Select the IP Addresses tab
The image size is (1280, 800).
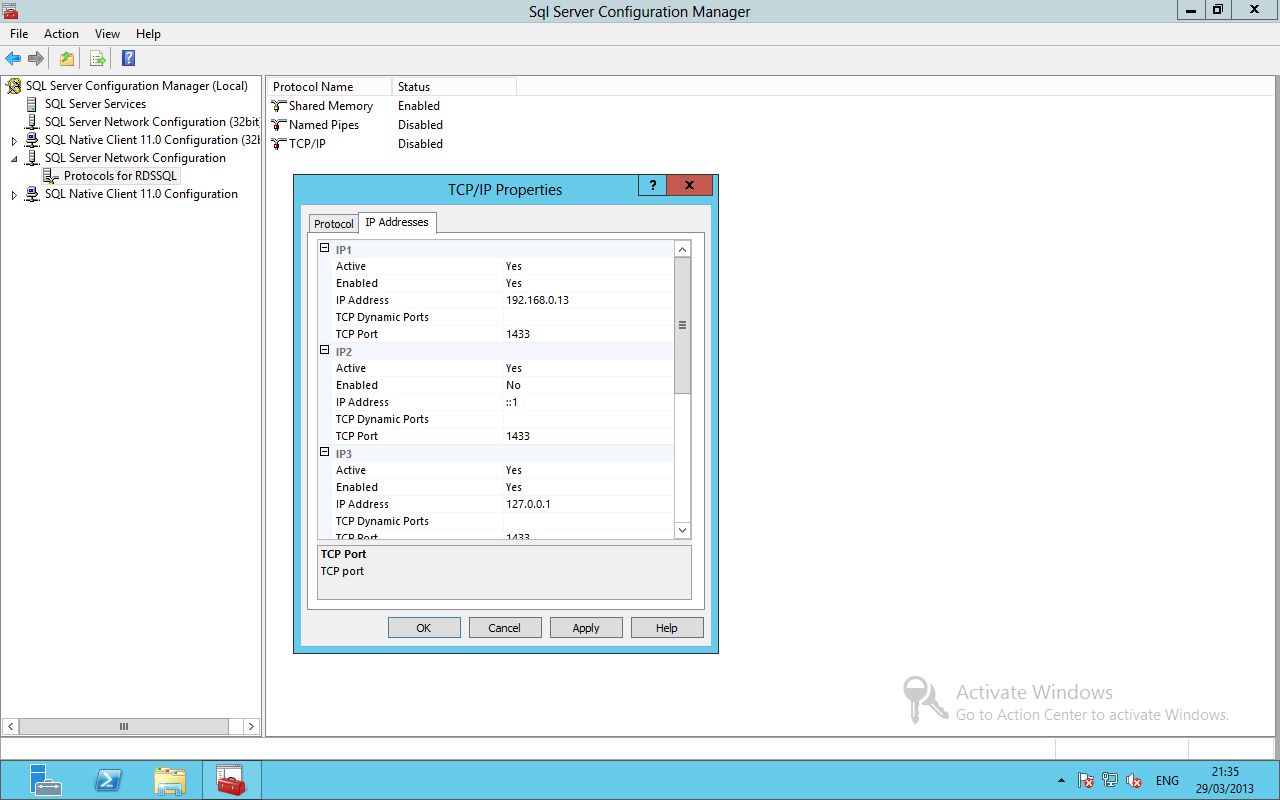tap(397, 222)
